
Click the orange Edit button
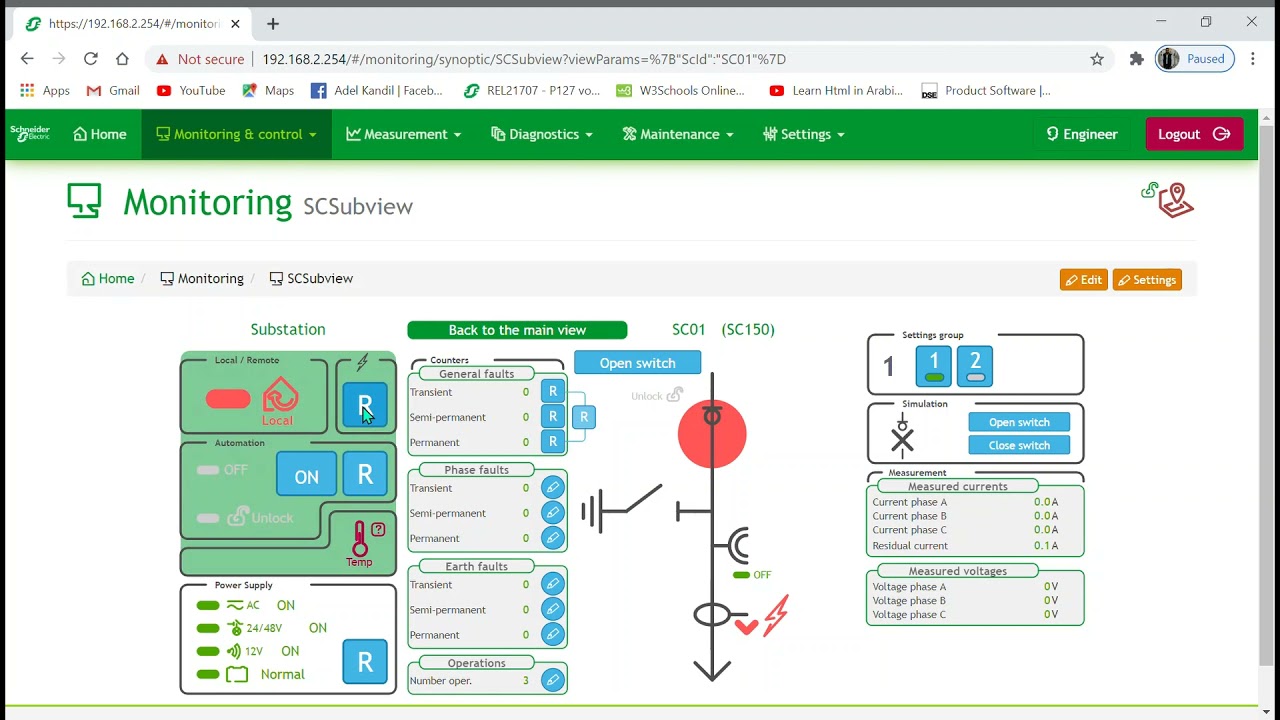[1084, 280]
